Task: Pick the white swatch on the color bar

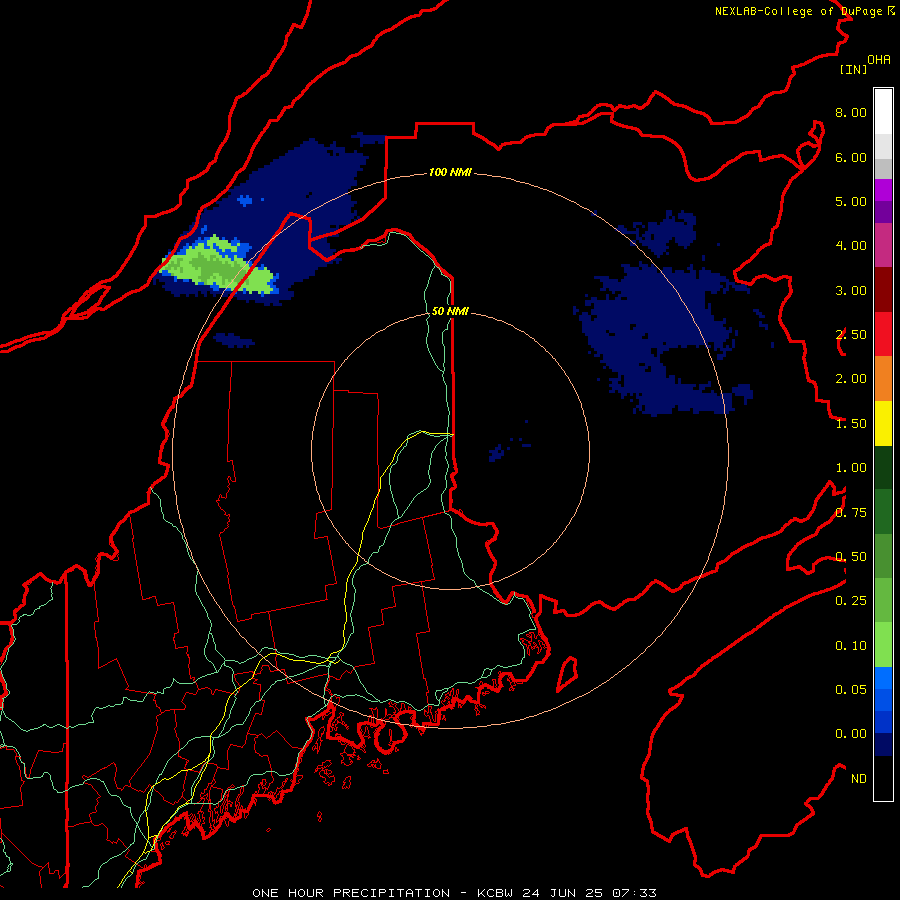Action: pos(883,112)
